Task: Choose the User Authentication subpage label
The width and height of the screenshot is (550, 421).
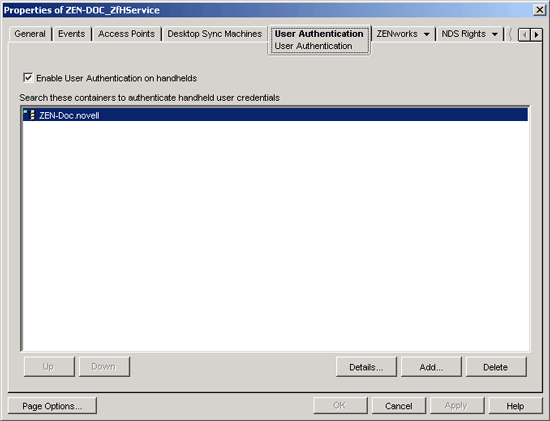Action: tap(313, 46)
